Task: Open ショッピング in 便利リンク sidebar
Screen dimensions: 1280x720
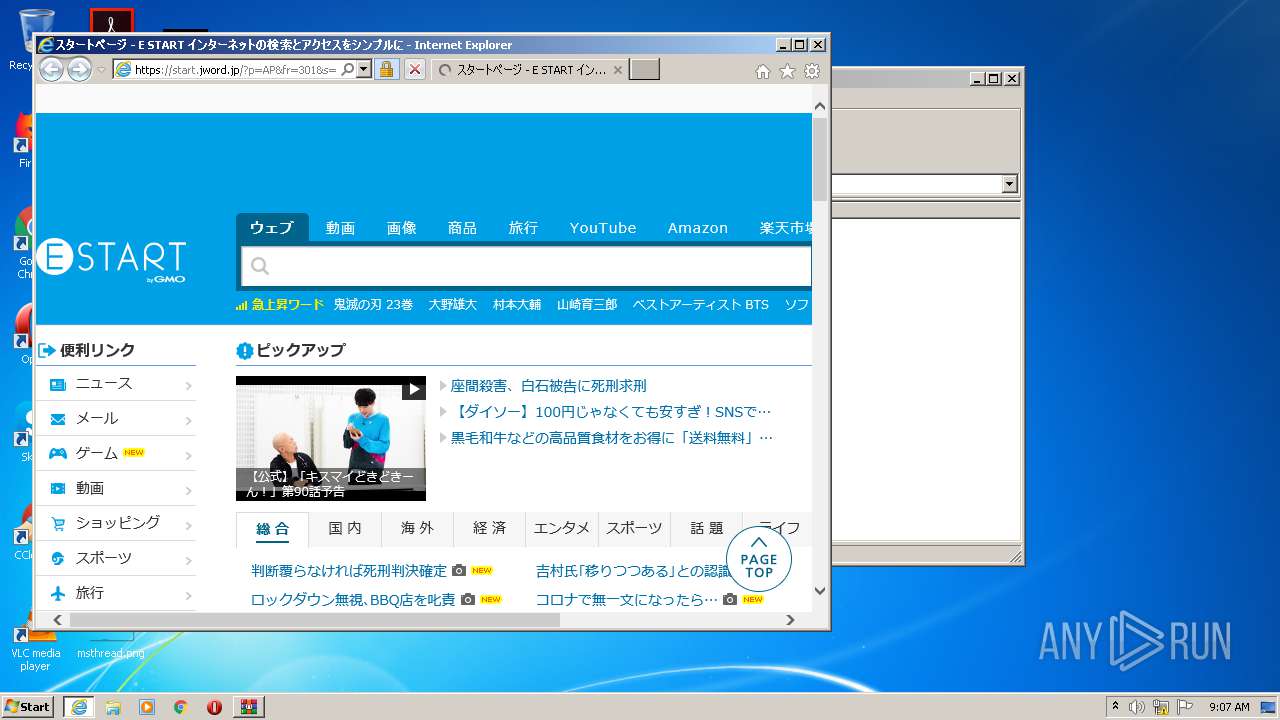Action: click(116, 523)
